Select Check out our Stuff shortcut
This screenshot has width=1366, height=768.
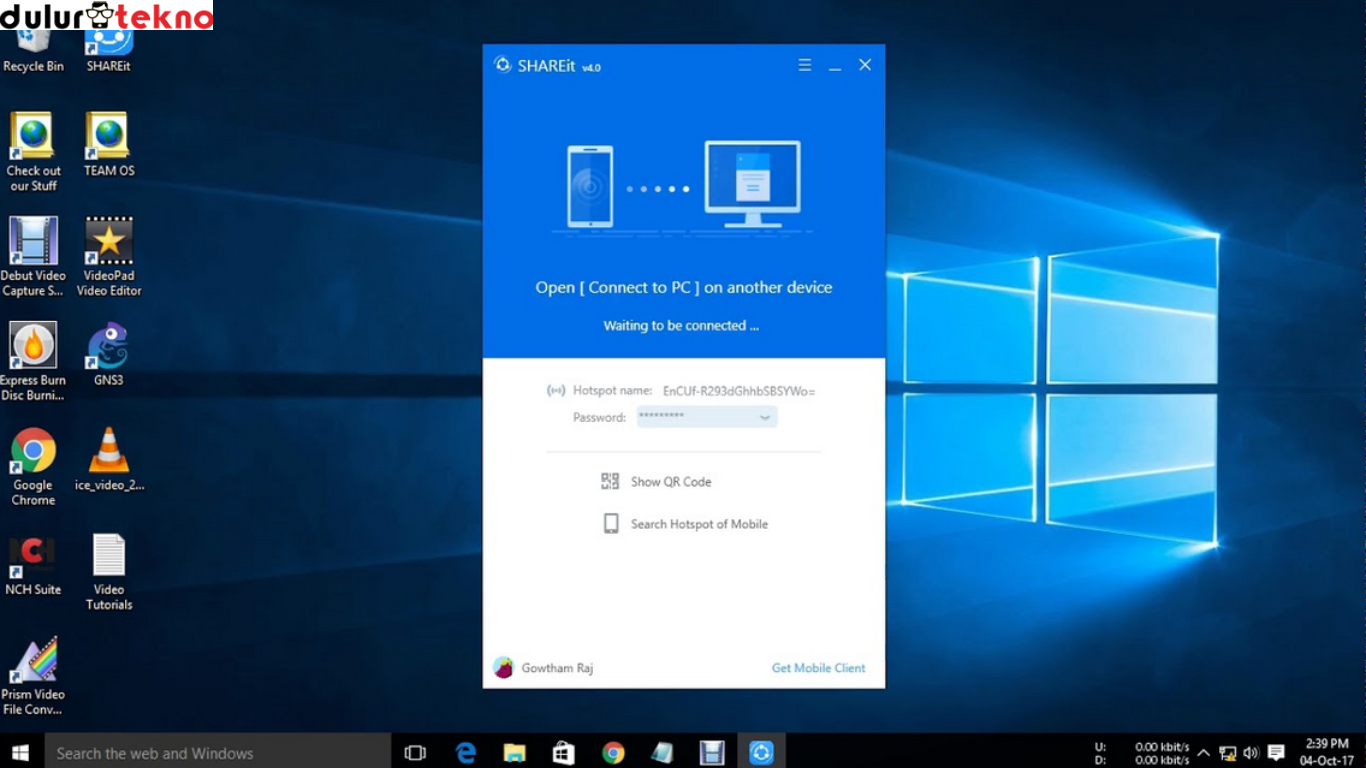pos(33,152)
